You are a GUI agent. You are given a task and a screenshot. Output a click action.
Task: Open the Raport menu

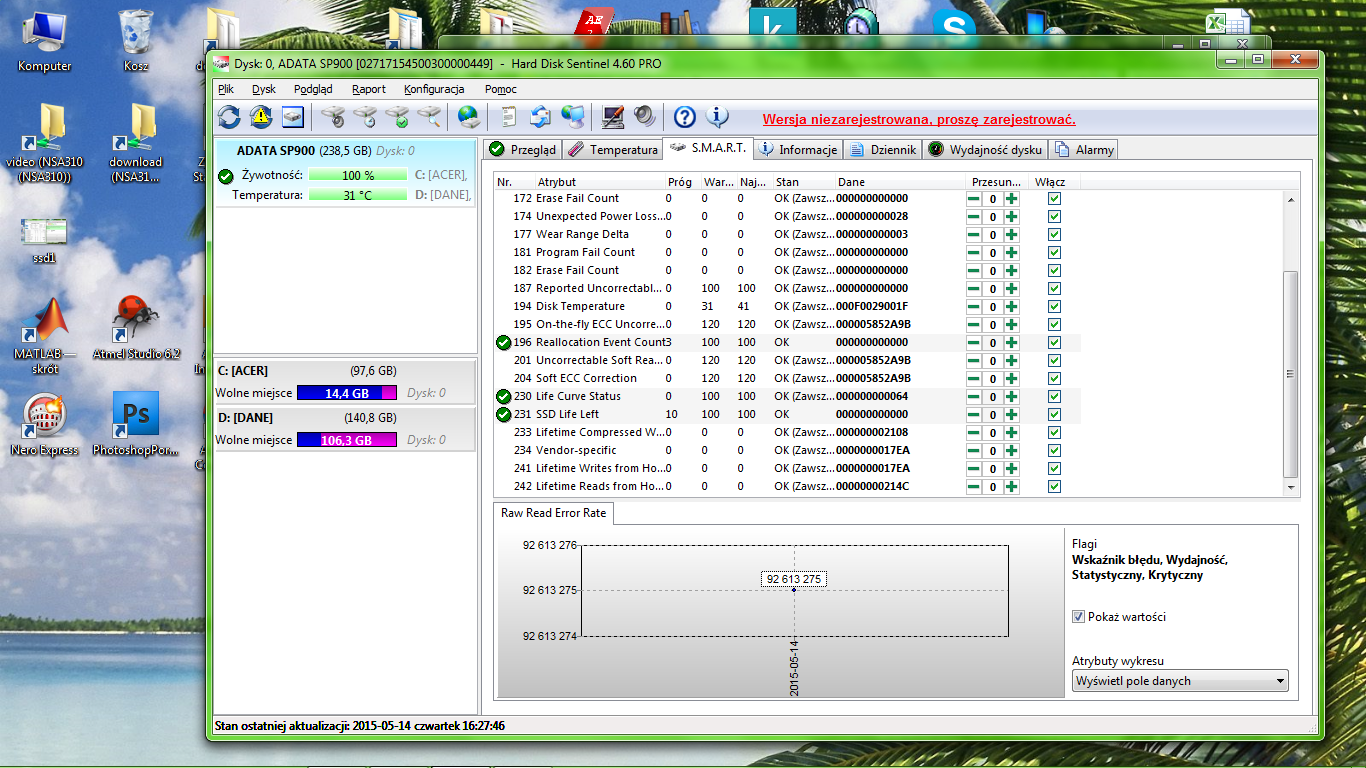coord(369,89)
